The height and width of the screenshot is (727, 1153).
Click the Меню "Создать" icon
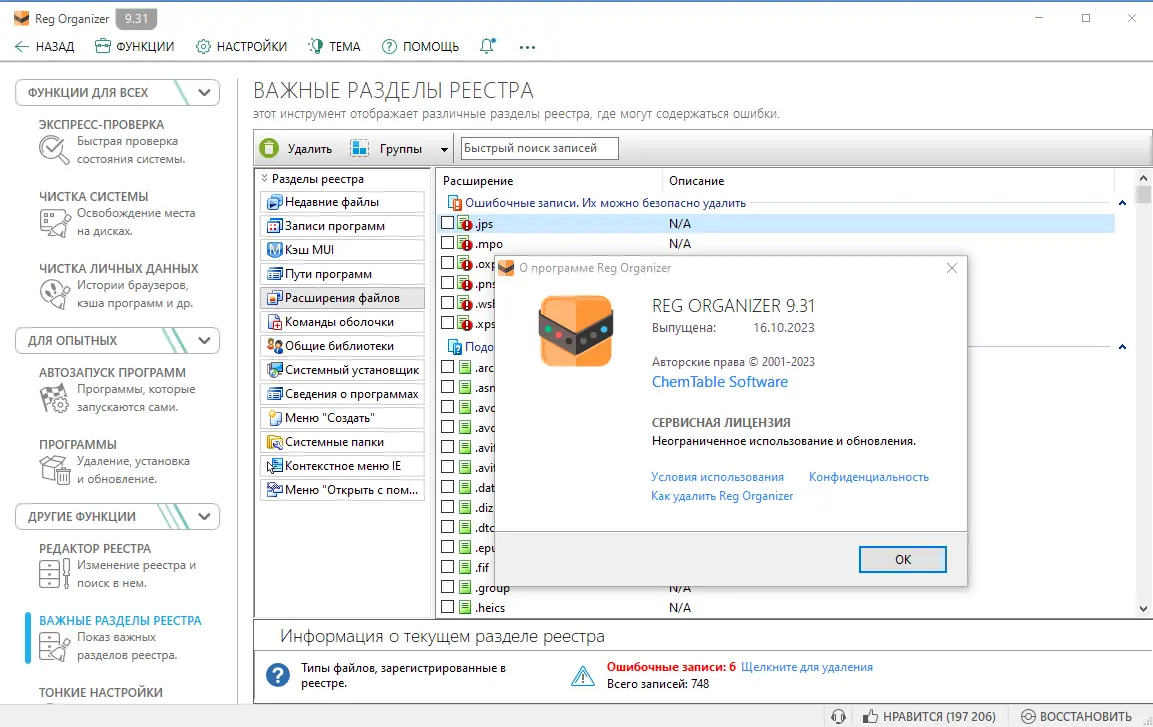point(274,418)
